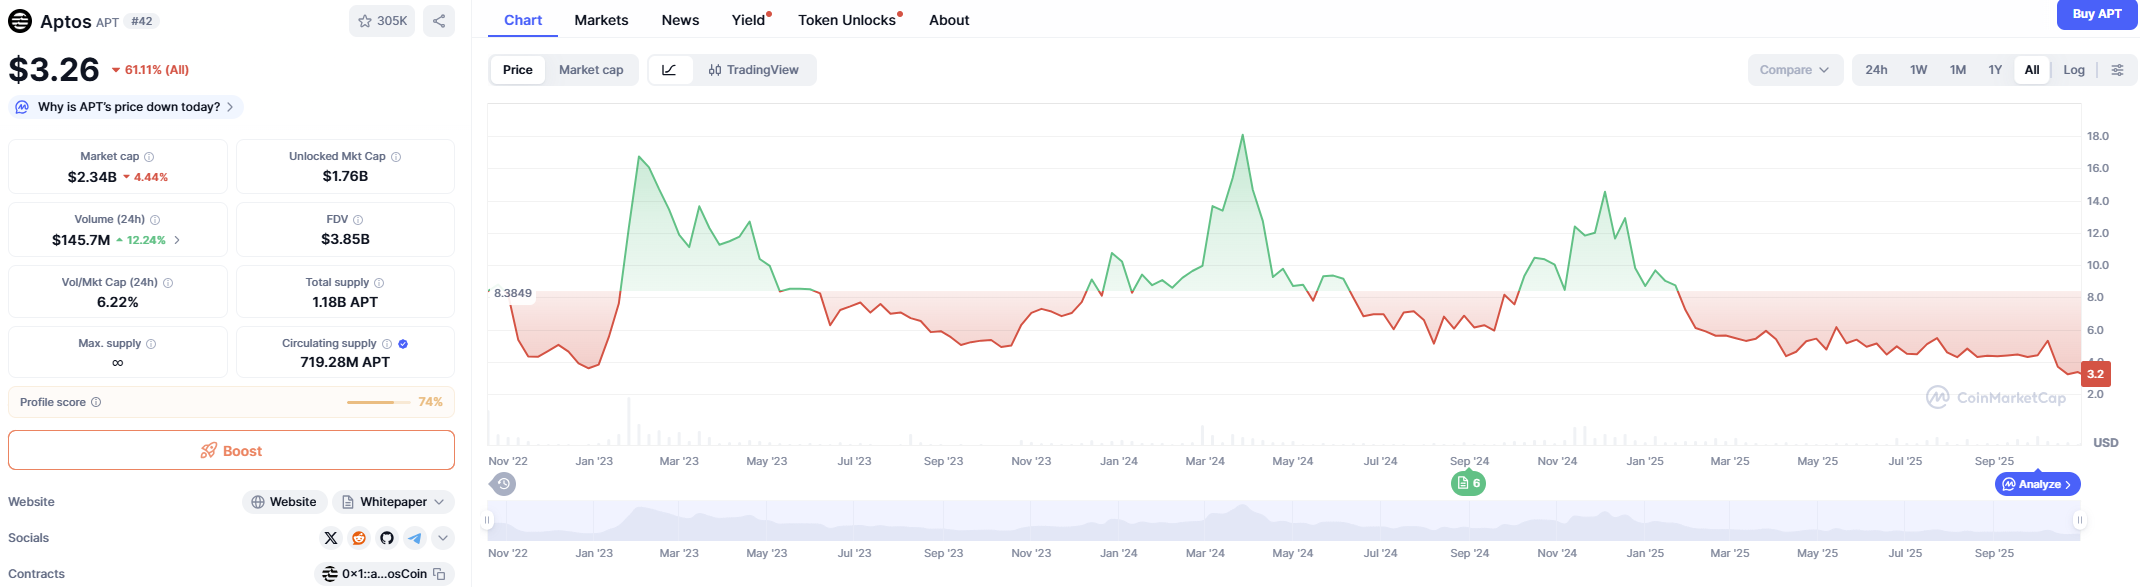
Task: Expand more socials chevron
Action: click(443, 538)
